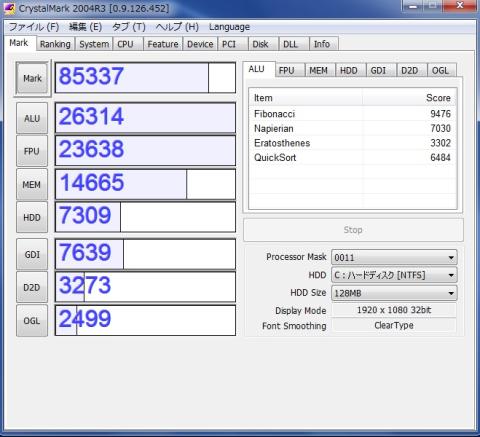Show the OGL results sub-tab

click(442, 70)
